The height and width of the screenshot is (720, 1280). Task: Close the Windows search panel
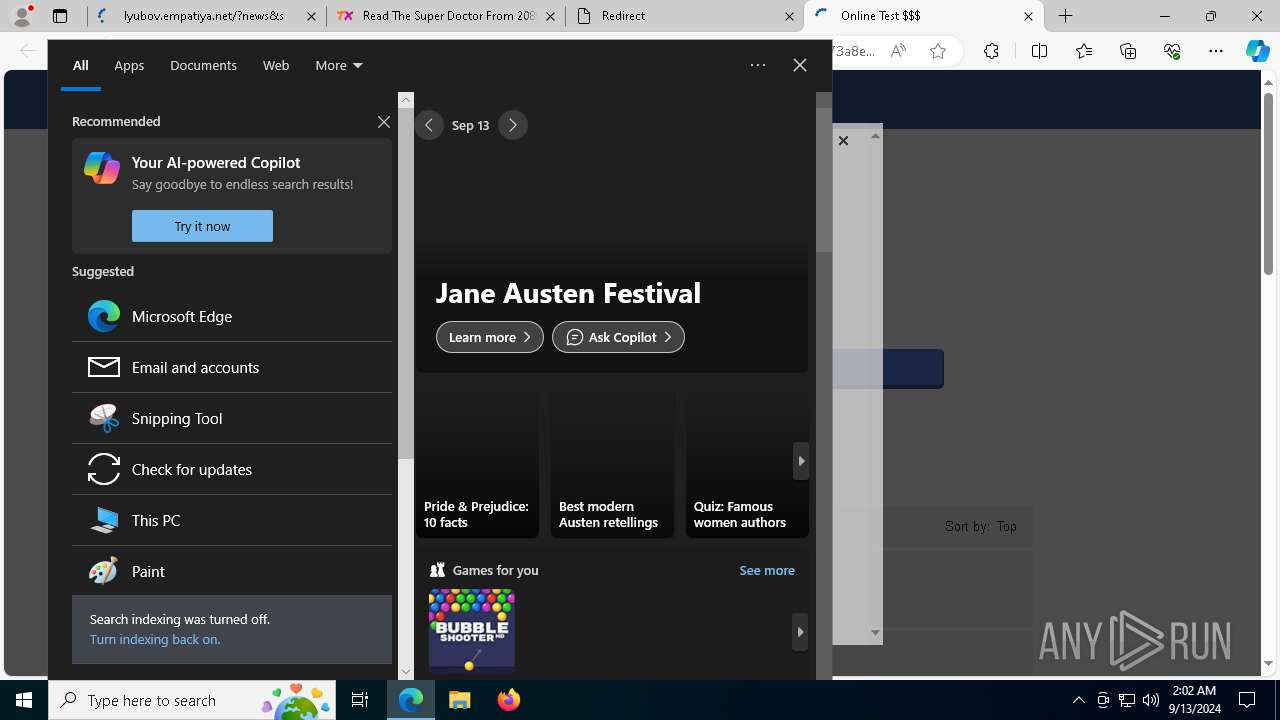pyautogui.click(x=800, y=65)
